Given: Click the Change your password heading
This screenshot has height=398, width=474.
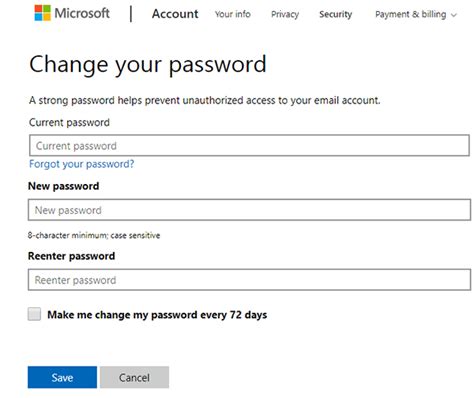Looking at the screenshot, I should tap(148, 64).
